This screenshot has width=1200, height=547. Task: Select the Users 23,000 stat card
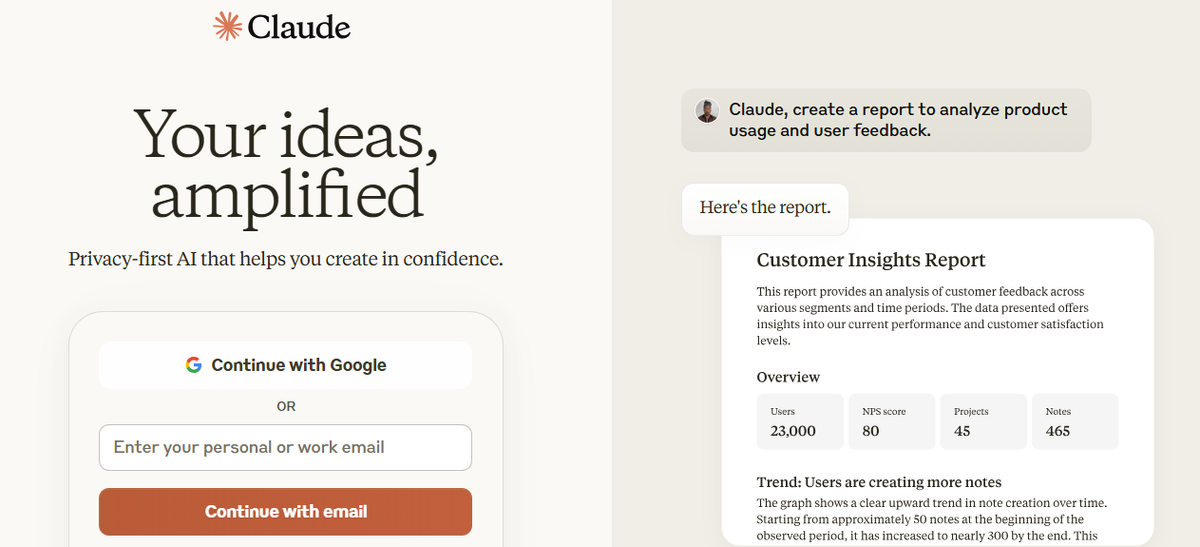coord(799,421)
